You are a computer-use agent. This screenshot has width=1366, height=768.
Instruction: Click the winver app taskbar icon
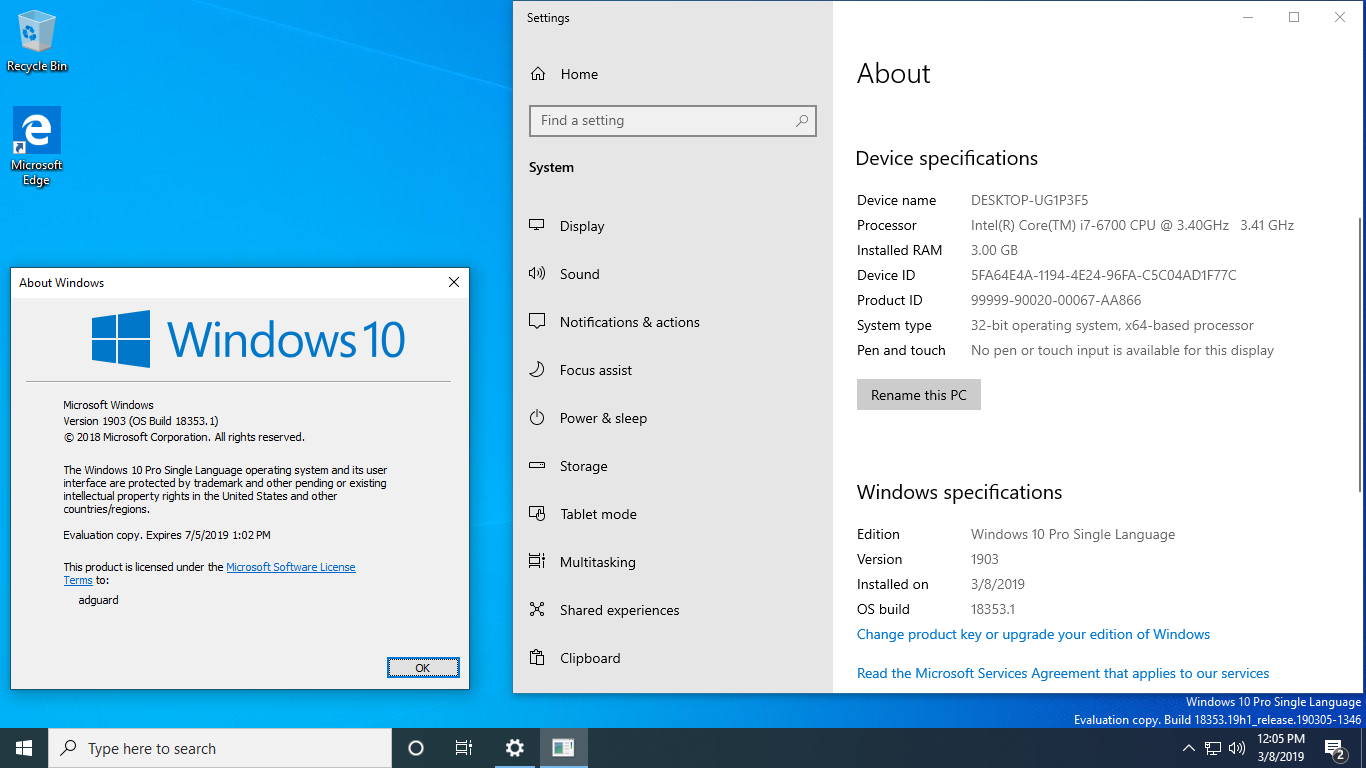[563, 748]
